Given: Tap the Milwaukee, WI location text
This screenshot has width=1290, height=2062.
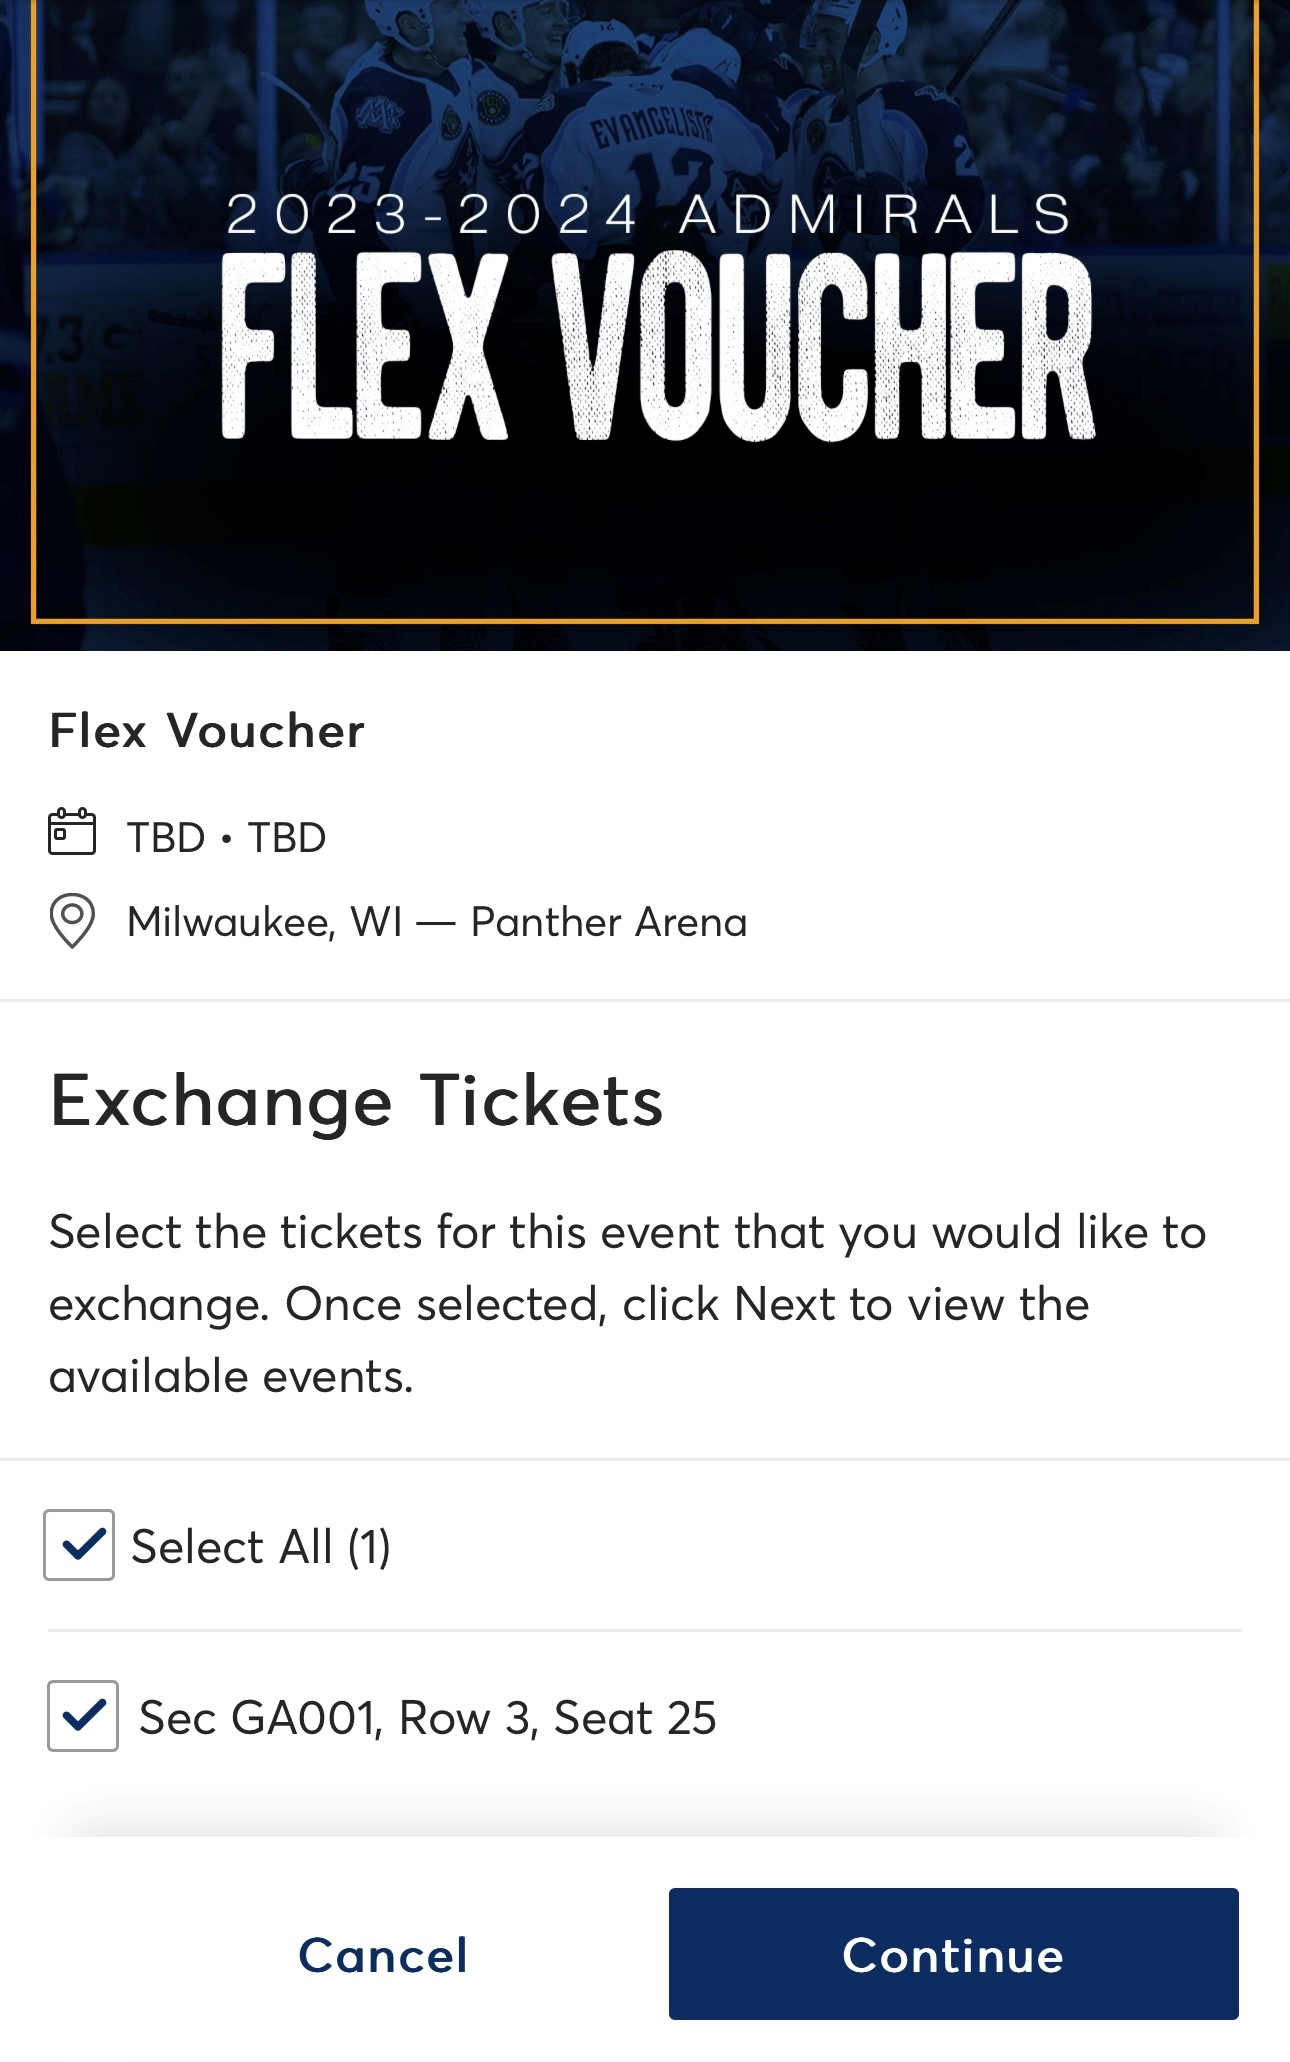Looking at the screenshot, I should click(x=265, y=922).
